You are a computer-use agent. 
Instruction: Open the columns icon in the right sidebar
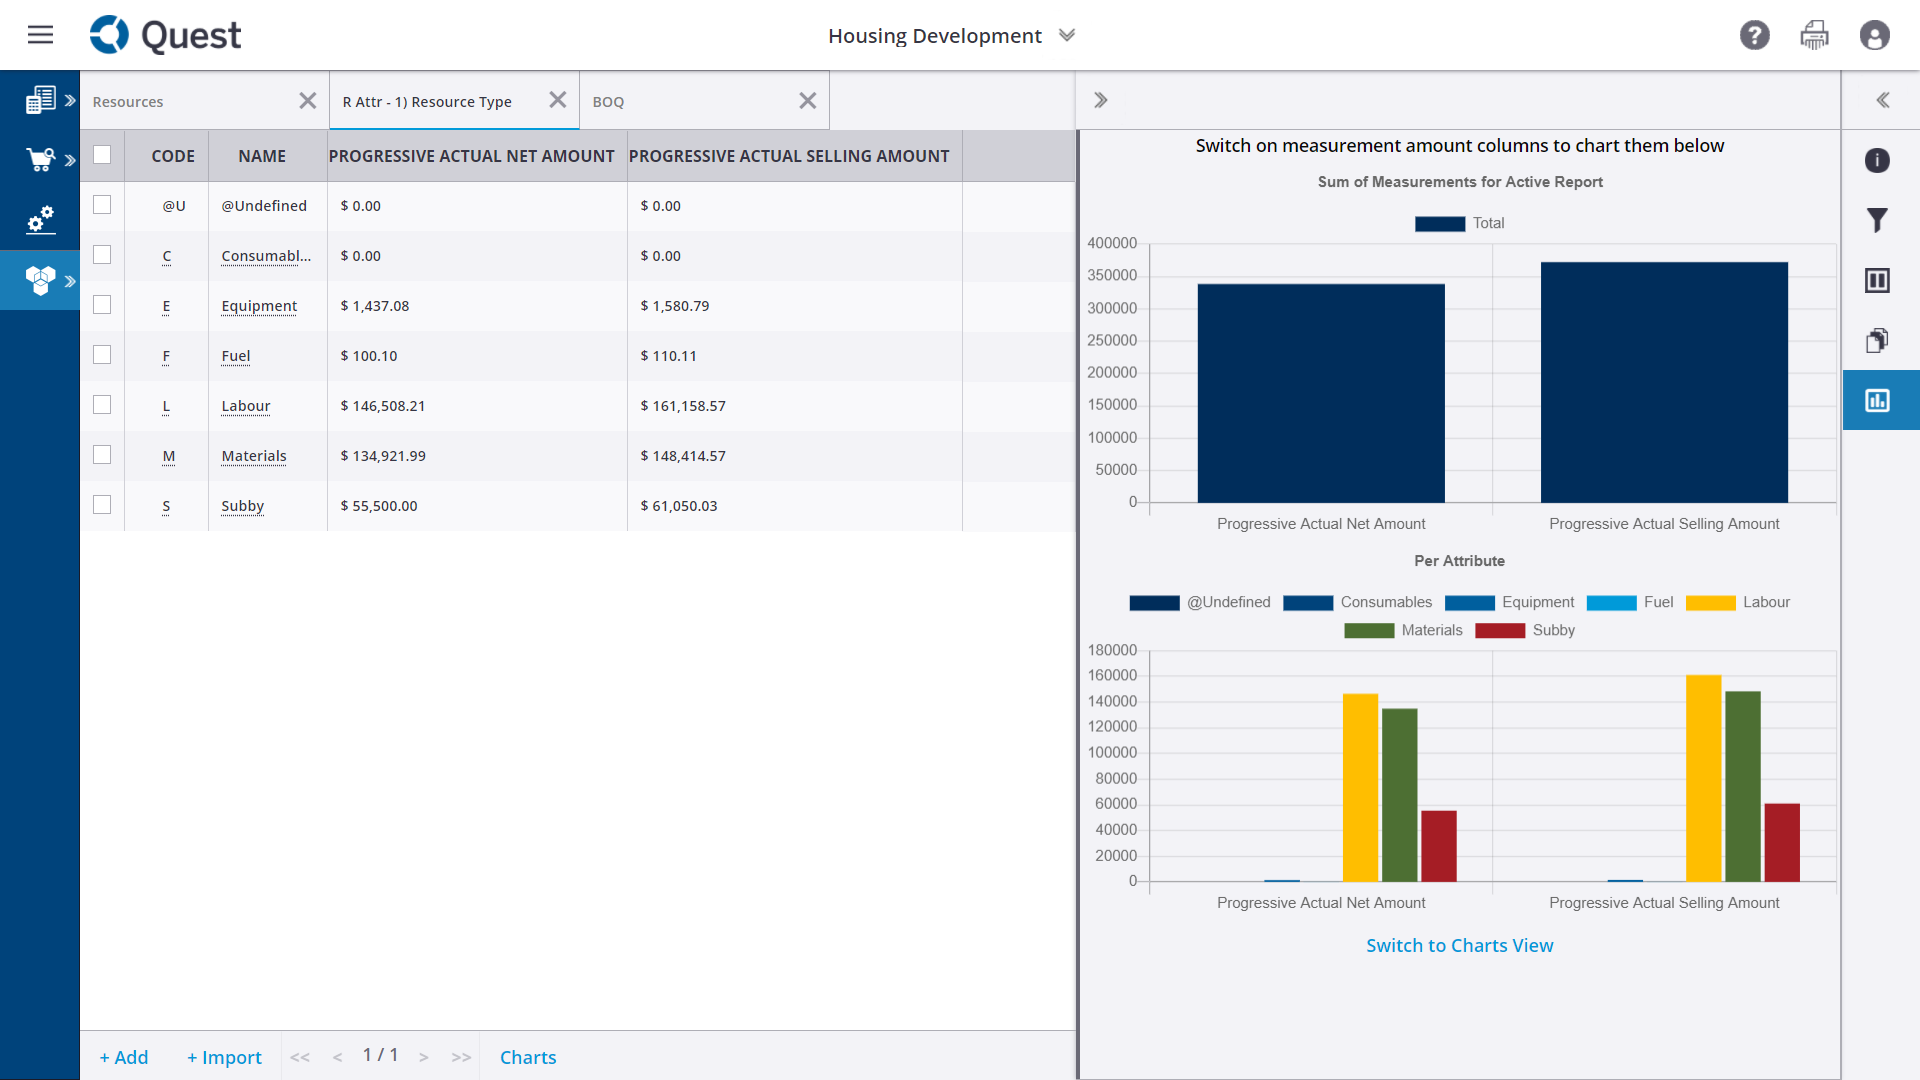pyautogui.click(x=1878, y=280)
